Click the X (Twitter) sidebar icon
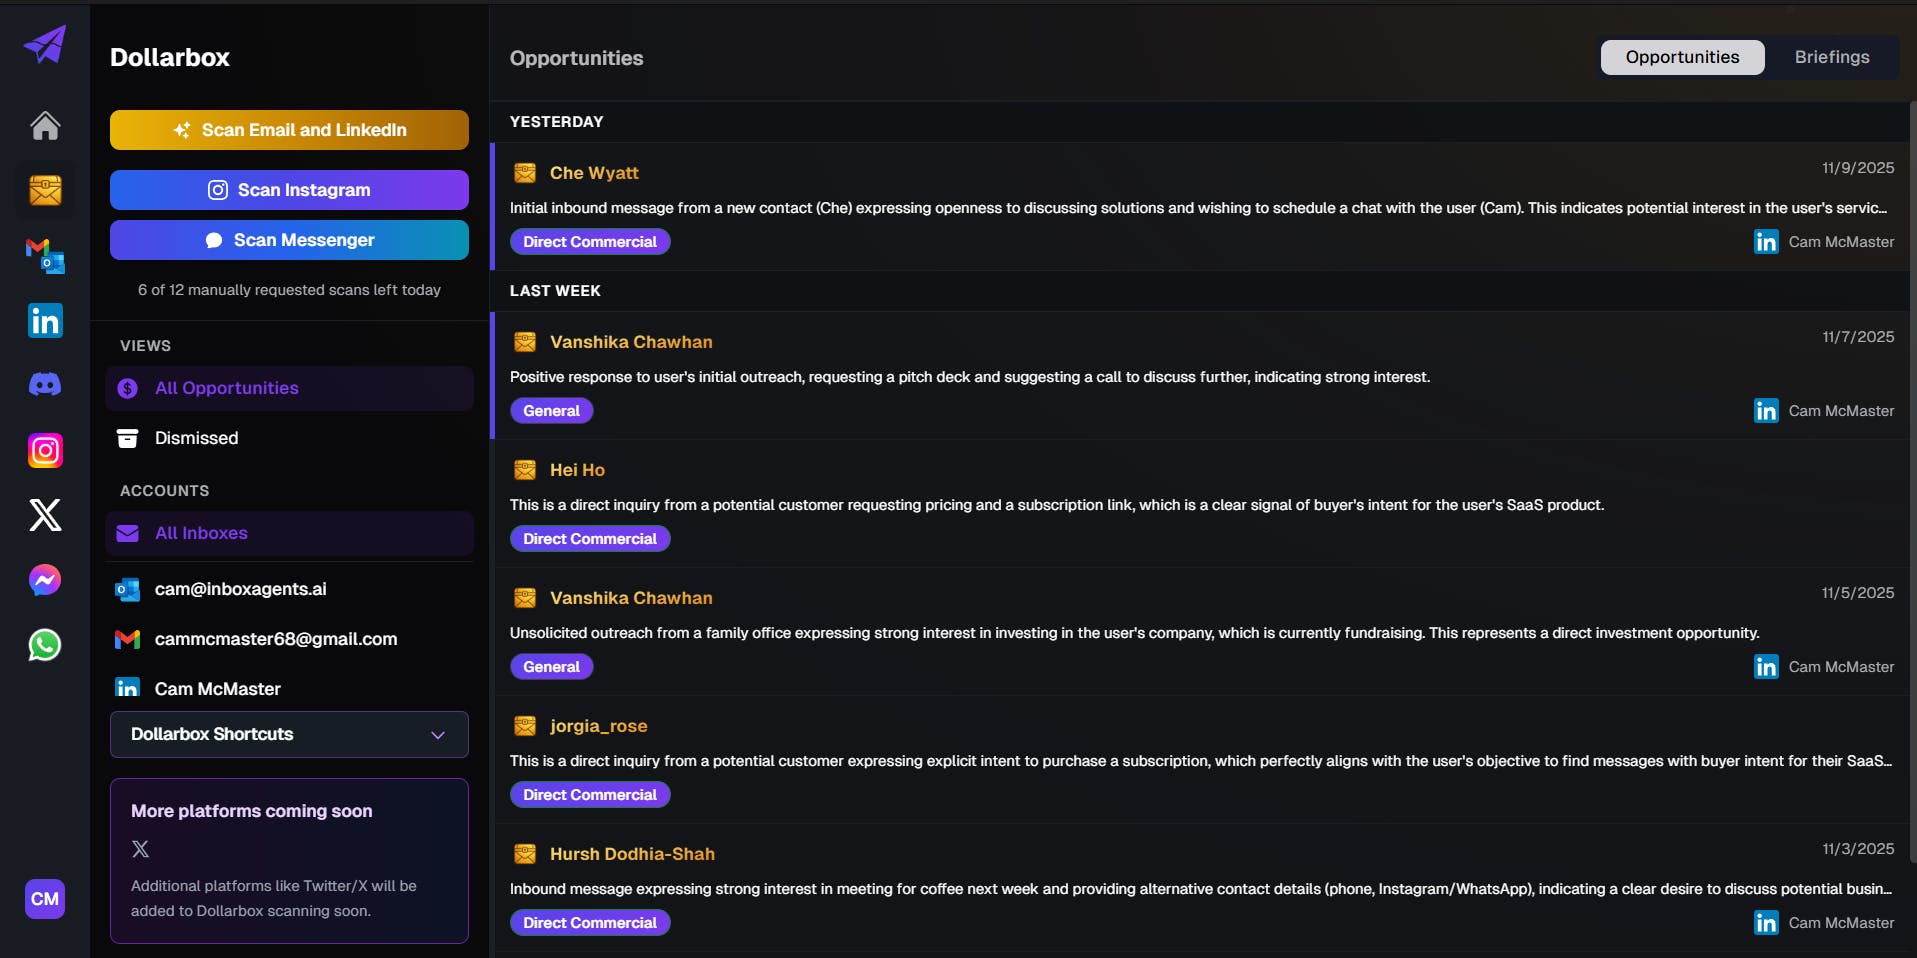 pyautogui.click(x=45, y=515)
